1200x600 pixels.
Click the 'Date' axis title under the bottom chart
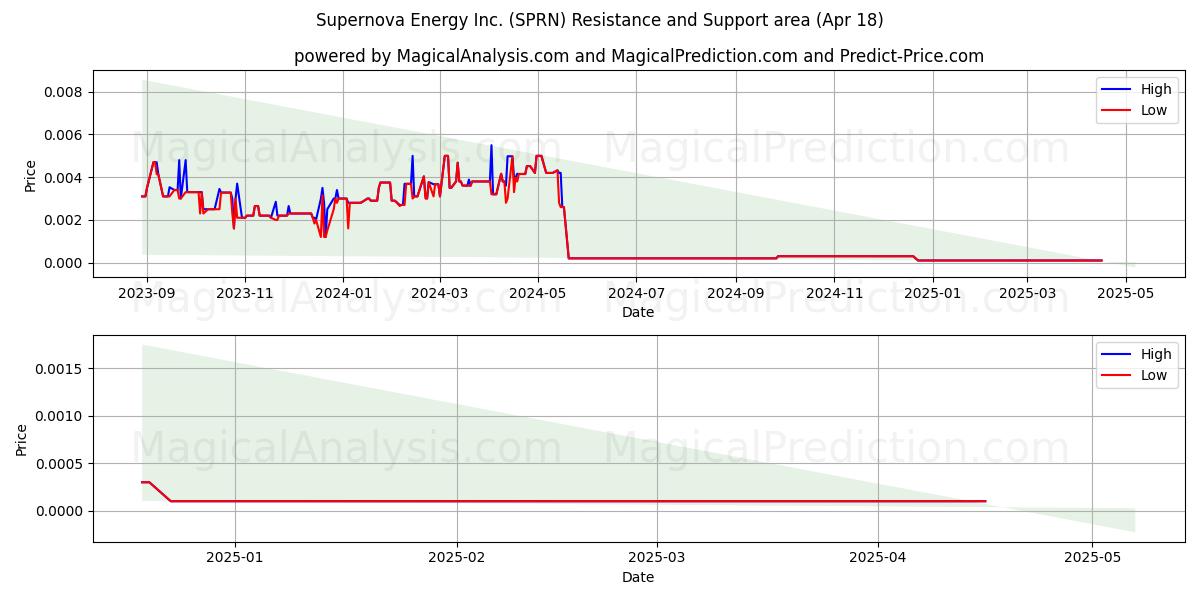(638, 577)
